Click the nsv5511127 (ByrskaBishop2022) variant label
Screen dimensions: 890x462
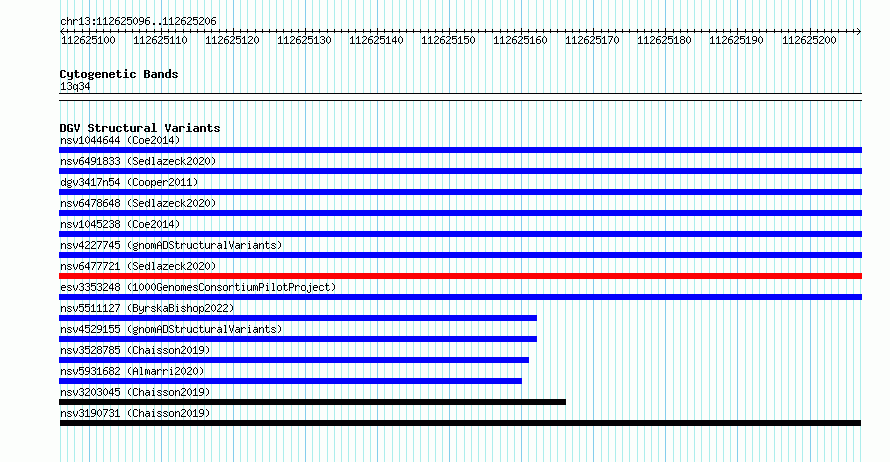(147, 308)
